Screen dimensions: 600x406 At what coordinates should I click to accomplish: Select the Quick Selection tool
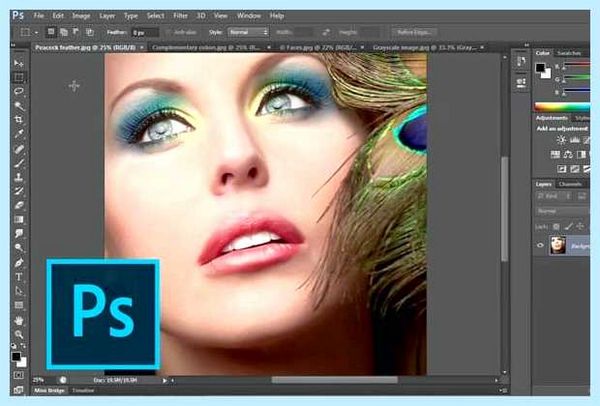pos(18,106)
